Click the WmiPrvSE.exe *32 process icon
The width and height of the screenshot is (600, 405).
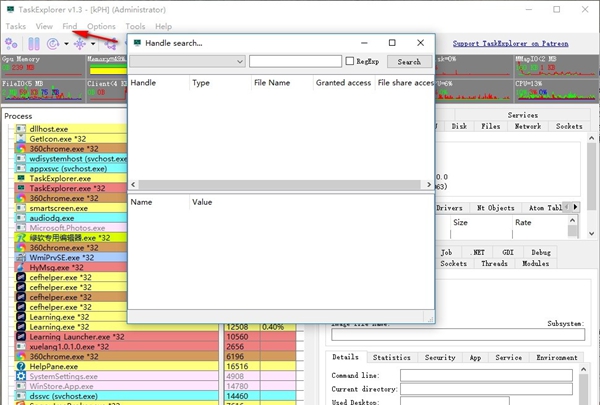pyautogui.click(x=21, y=257)
